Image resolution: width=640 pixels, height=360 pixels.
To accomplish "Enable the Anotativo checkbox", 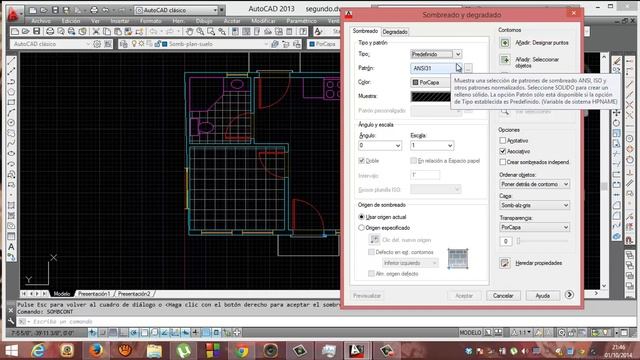I will [502, 140].
